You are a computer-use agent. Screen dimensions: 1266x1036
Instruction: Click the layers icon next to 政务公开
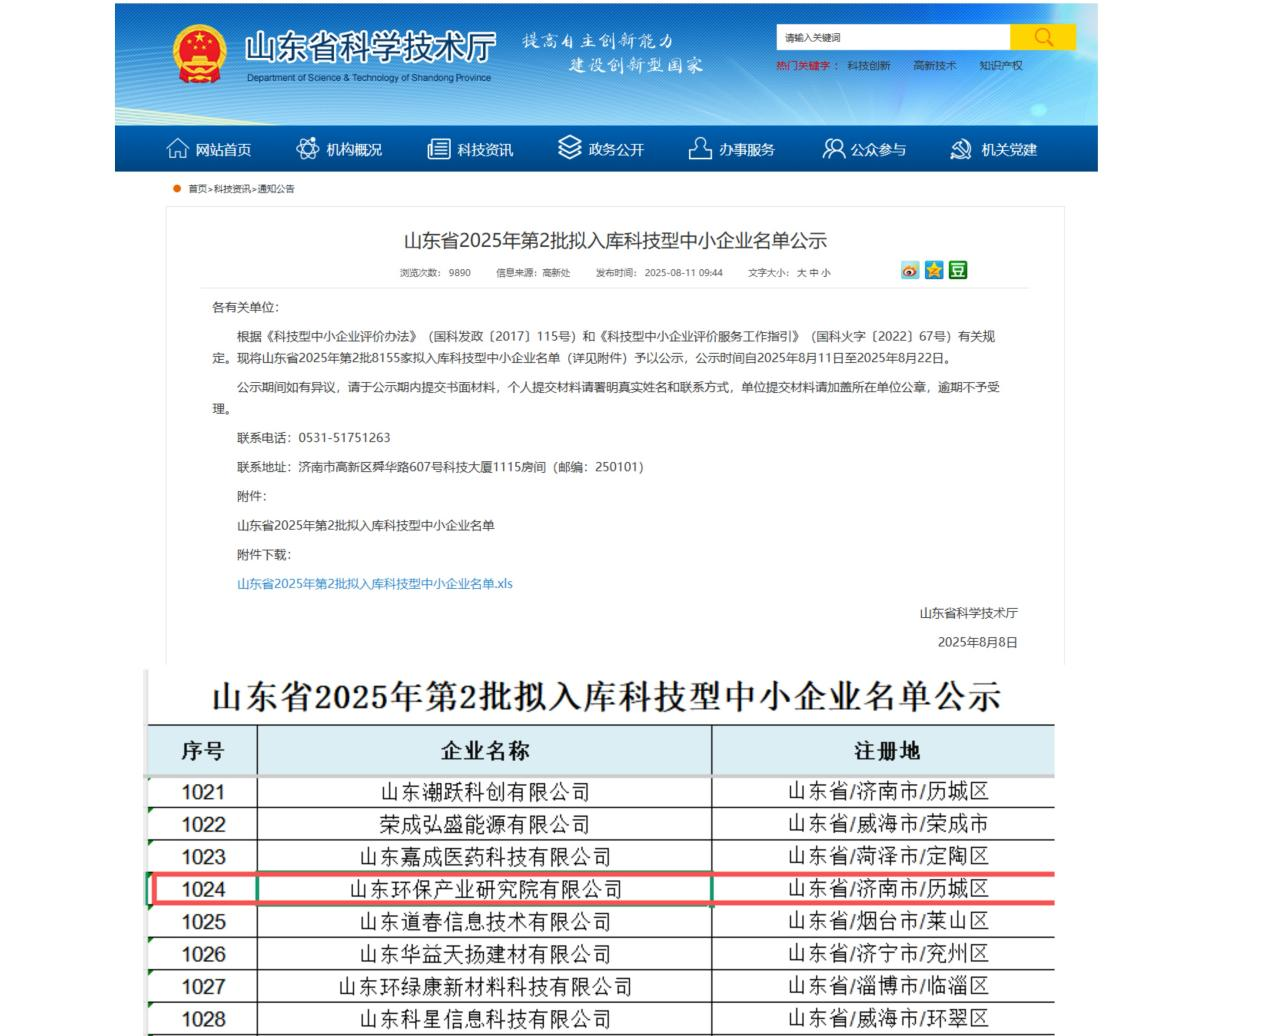pos(569,148)
